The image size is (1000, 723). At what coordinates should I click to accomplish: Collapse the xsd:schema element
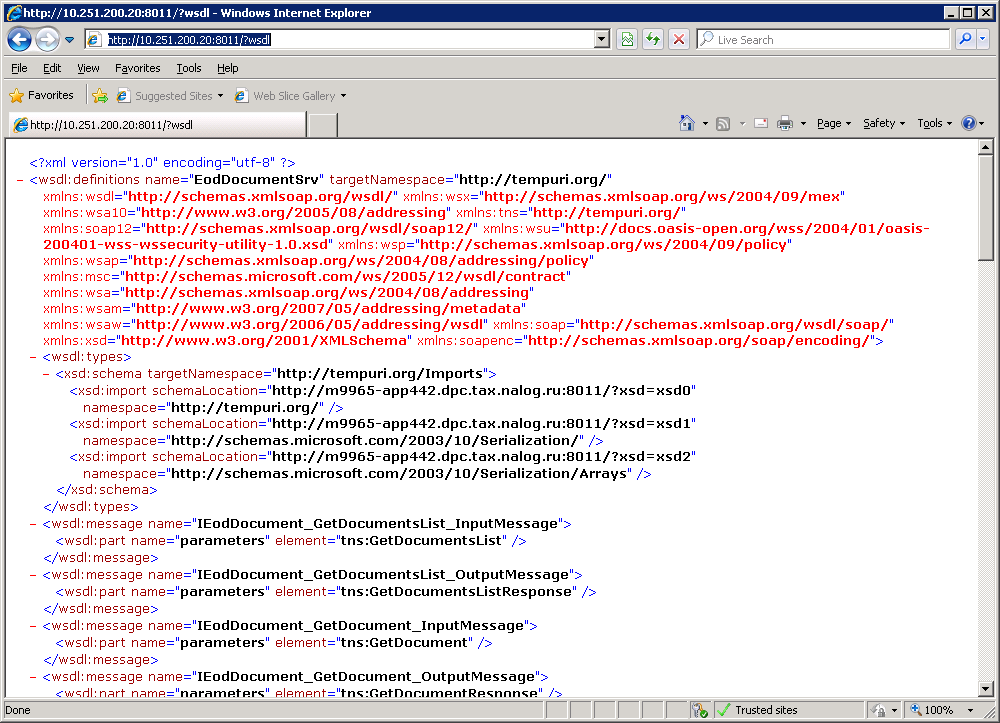click(x=47, y=374)
